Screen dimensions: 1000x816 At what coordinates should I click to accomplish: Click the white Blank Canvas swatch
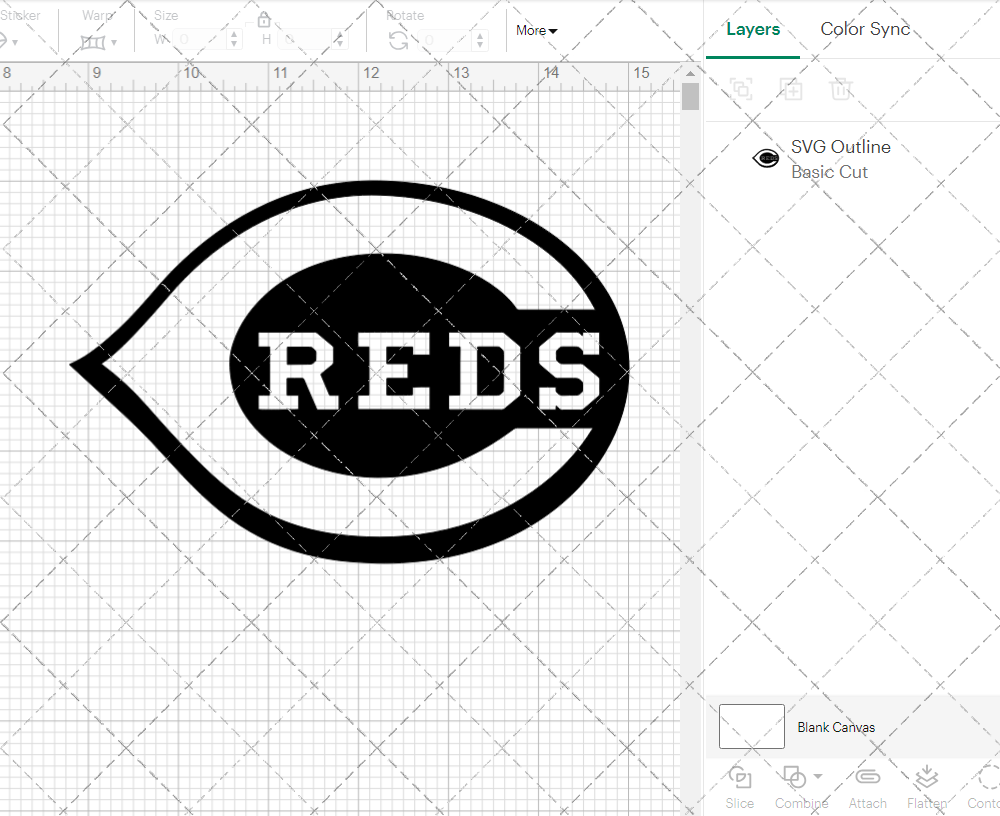(750, 727)
